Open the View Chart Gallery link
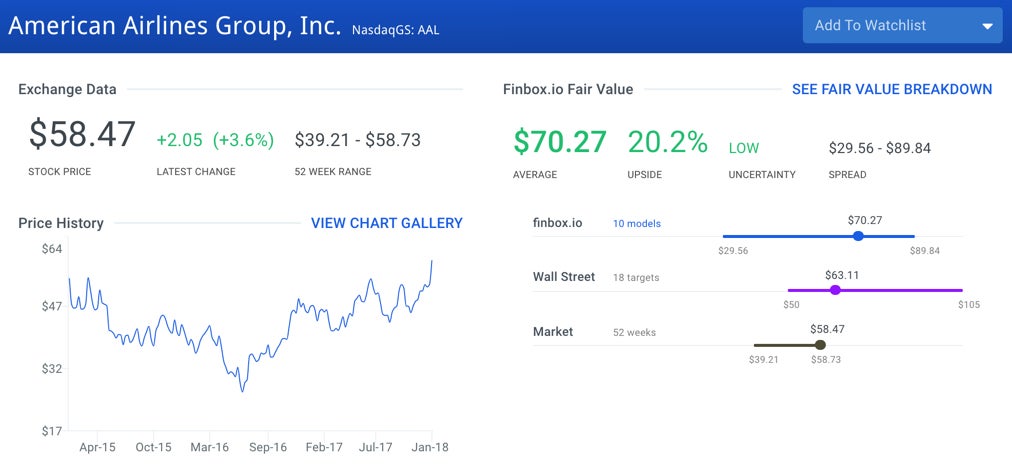The width and height of the screenshot is (1012, 467). pos(387,223)
